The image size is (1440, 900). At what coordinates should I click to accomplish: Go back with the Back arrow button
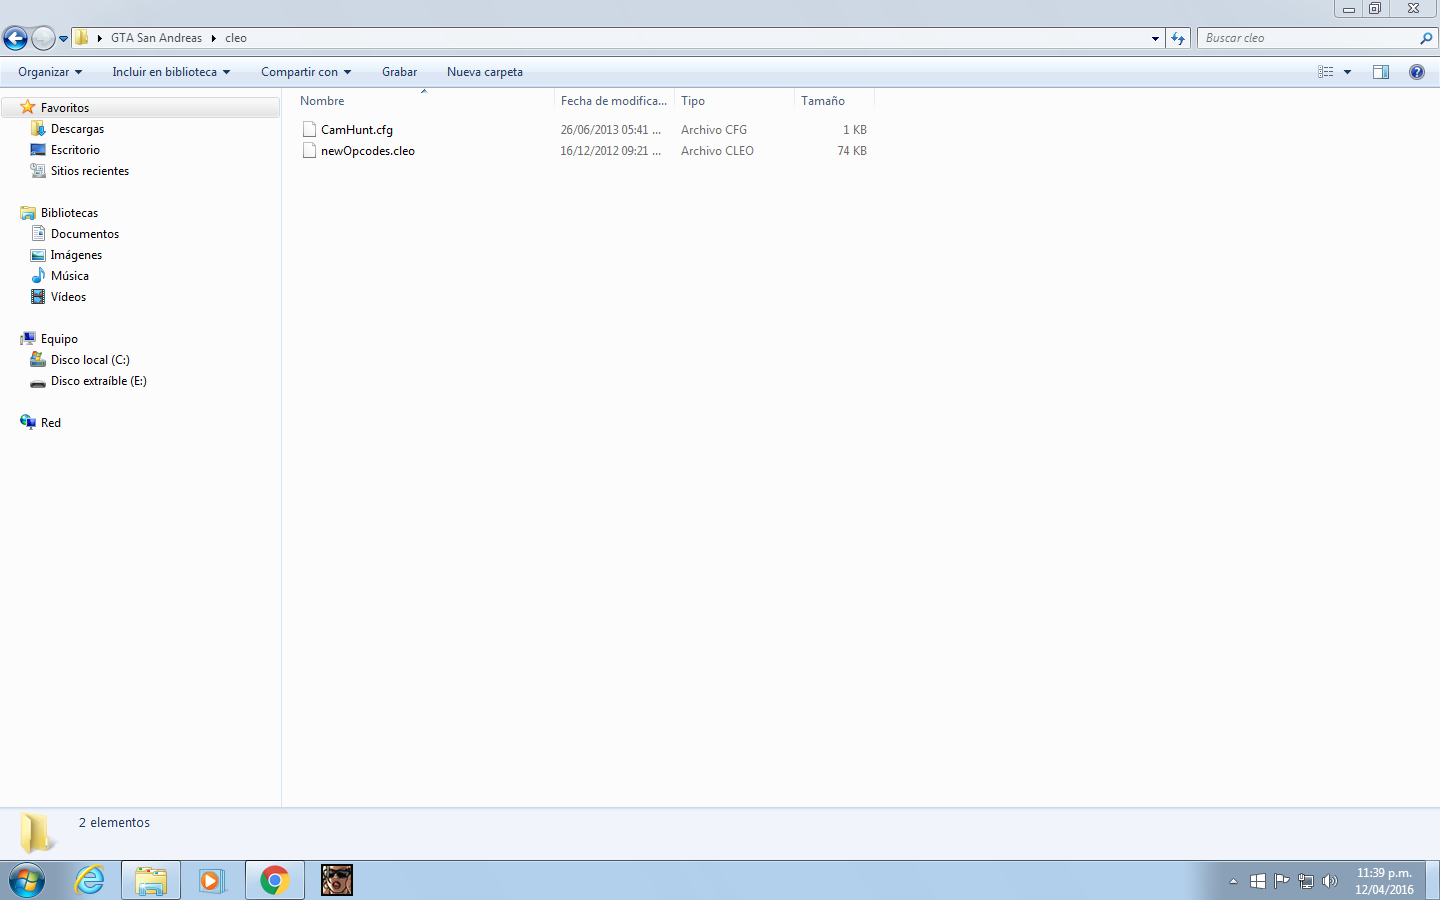click(x=15, y=38)
